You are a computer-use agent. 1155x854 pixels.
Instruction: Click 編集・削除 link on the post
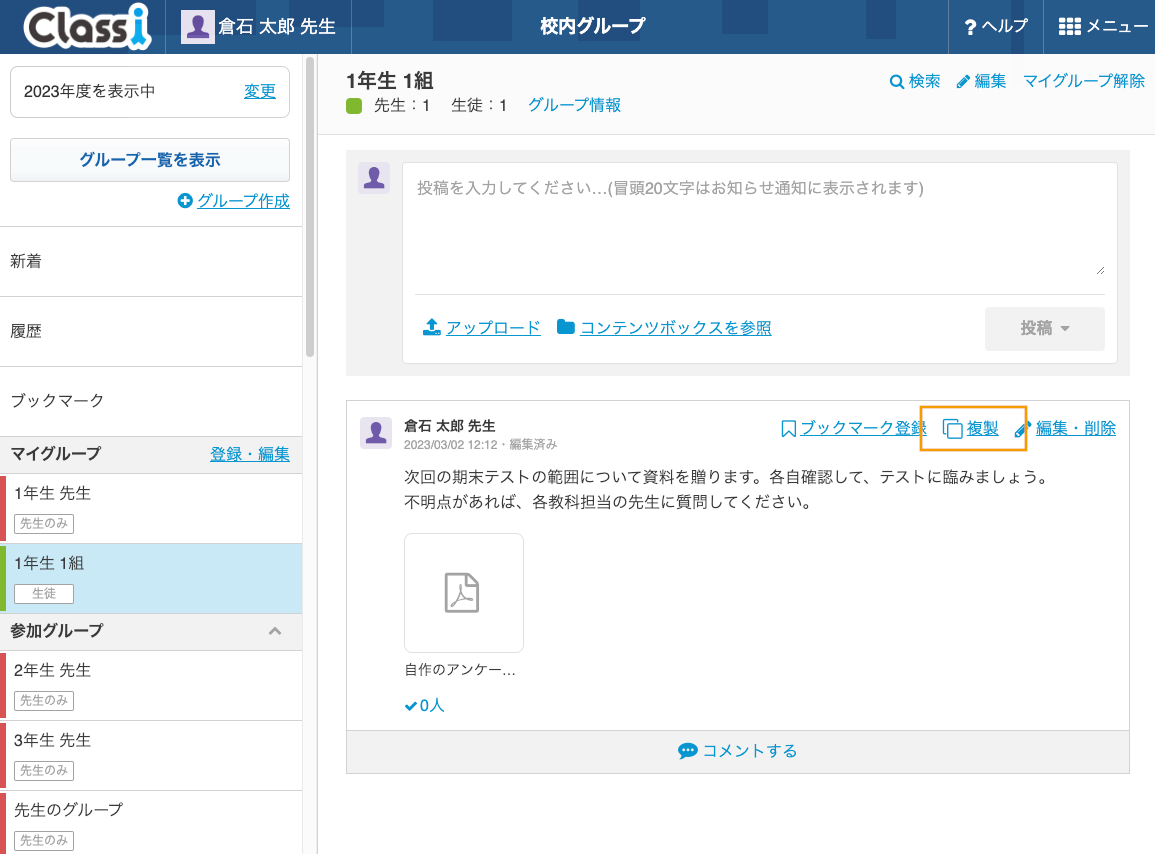point(1075,428)
